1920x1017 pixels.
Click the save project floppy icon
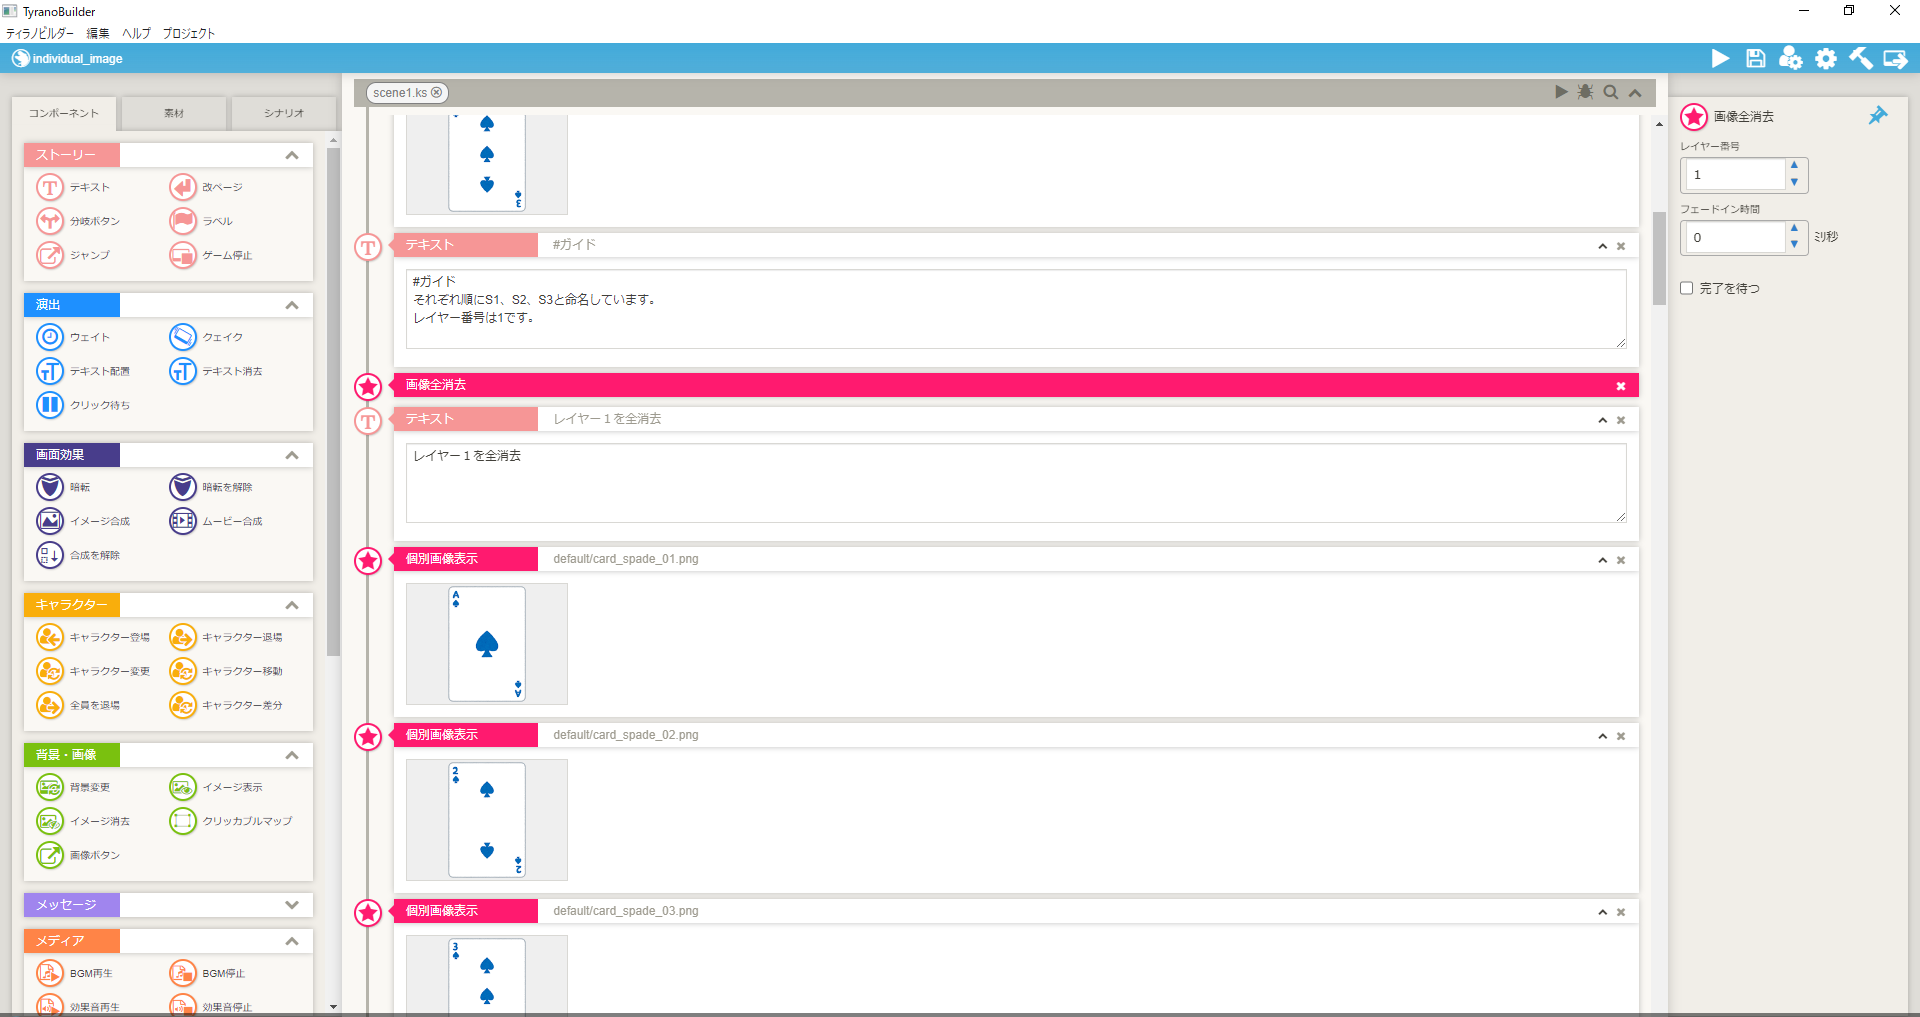click(x=1755, y=59)
